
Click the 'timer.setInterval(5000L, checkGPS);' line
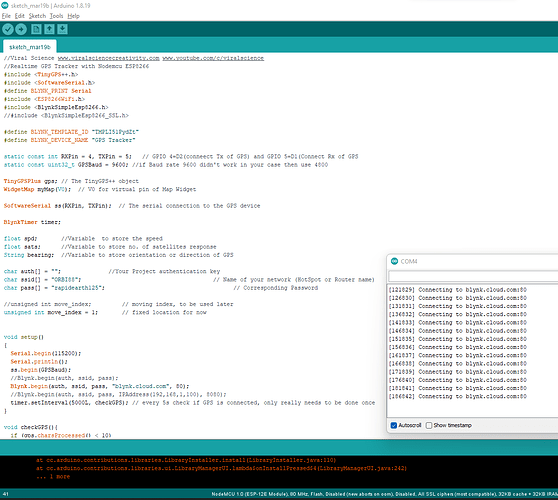tap(193, 402)
